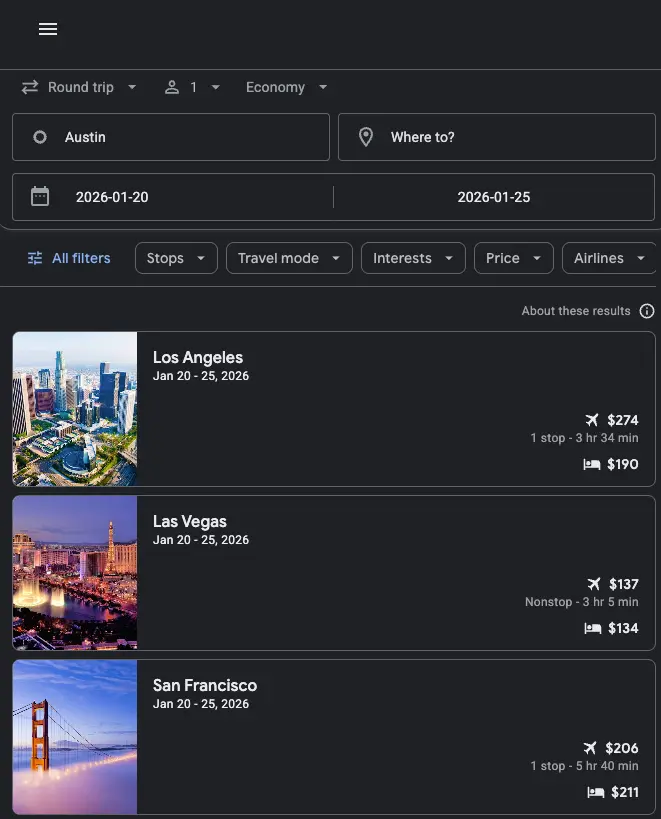
Task: Select the Los Angeles destination title
Action: click(x=198, y=357)
